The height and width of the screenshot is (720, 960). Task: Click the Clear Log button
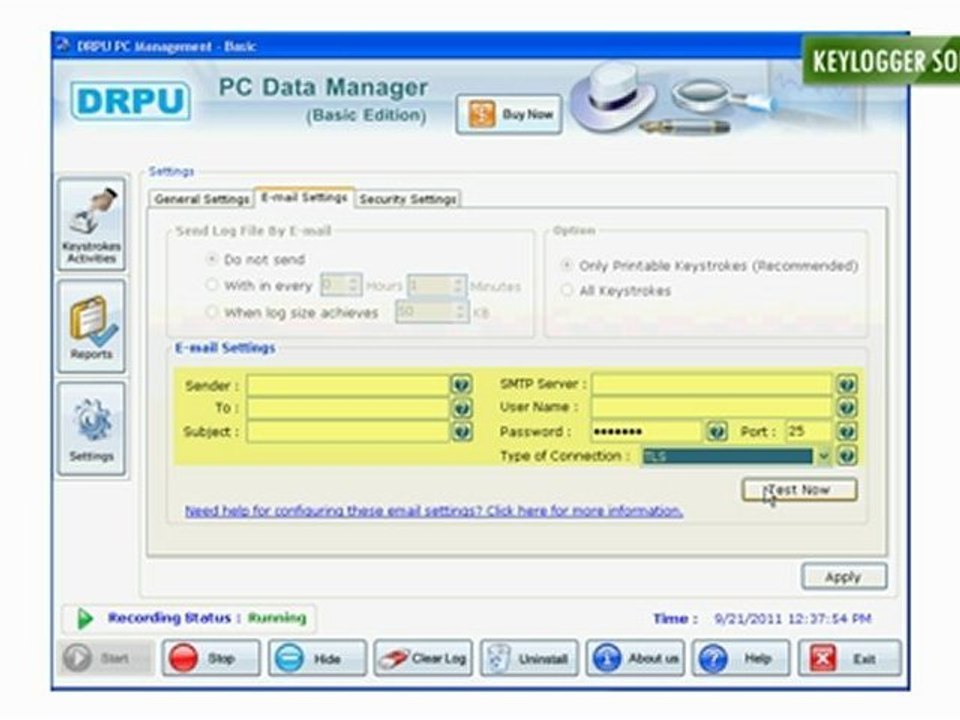point(423,659)
